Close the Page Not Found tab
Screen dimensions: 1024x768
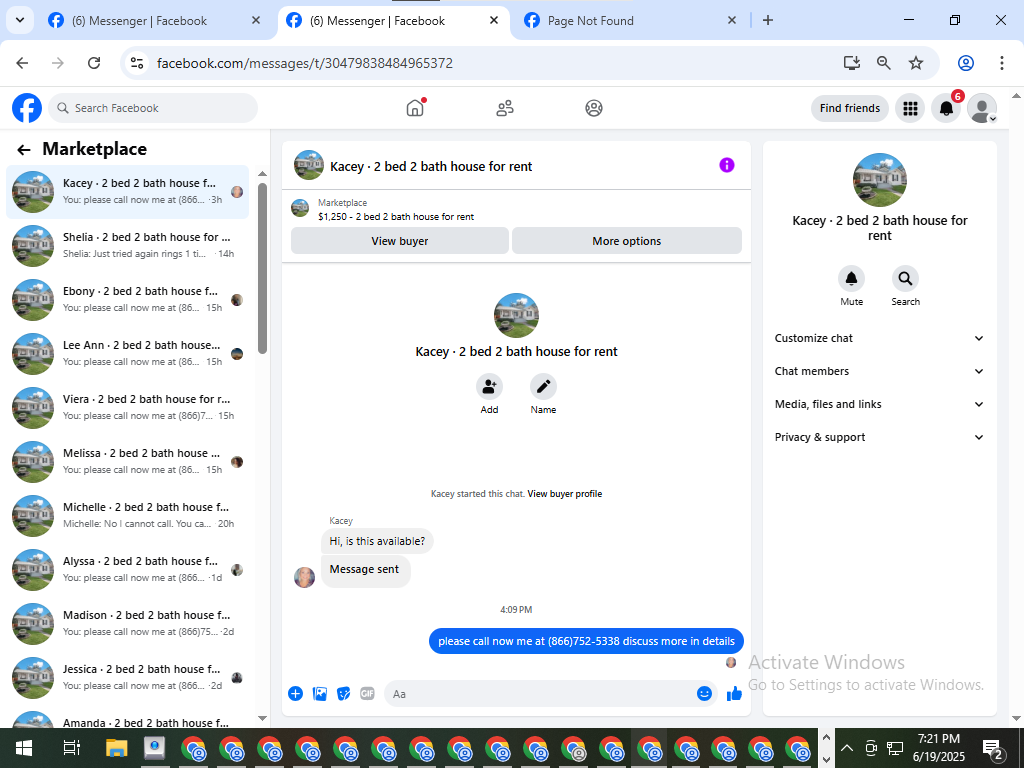[731, 20]
